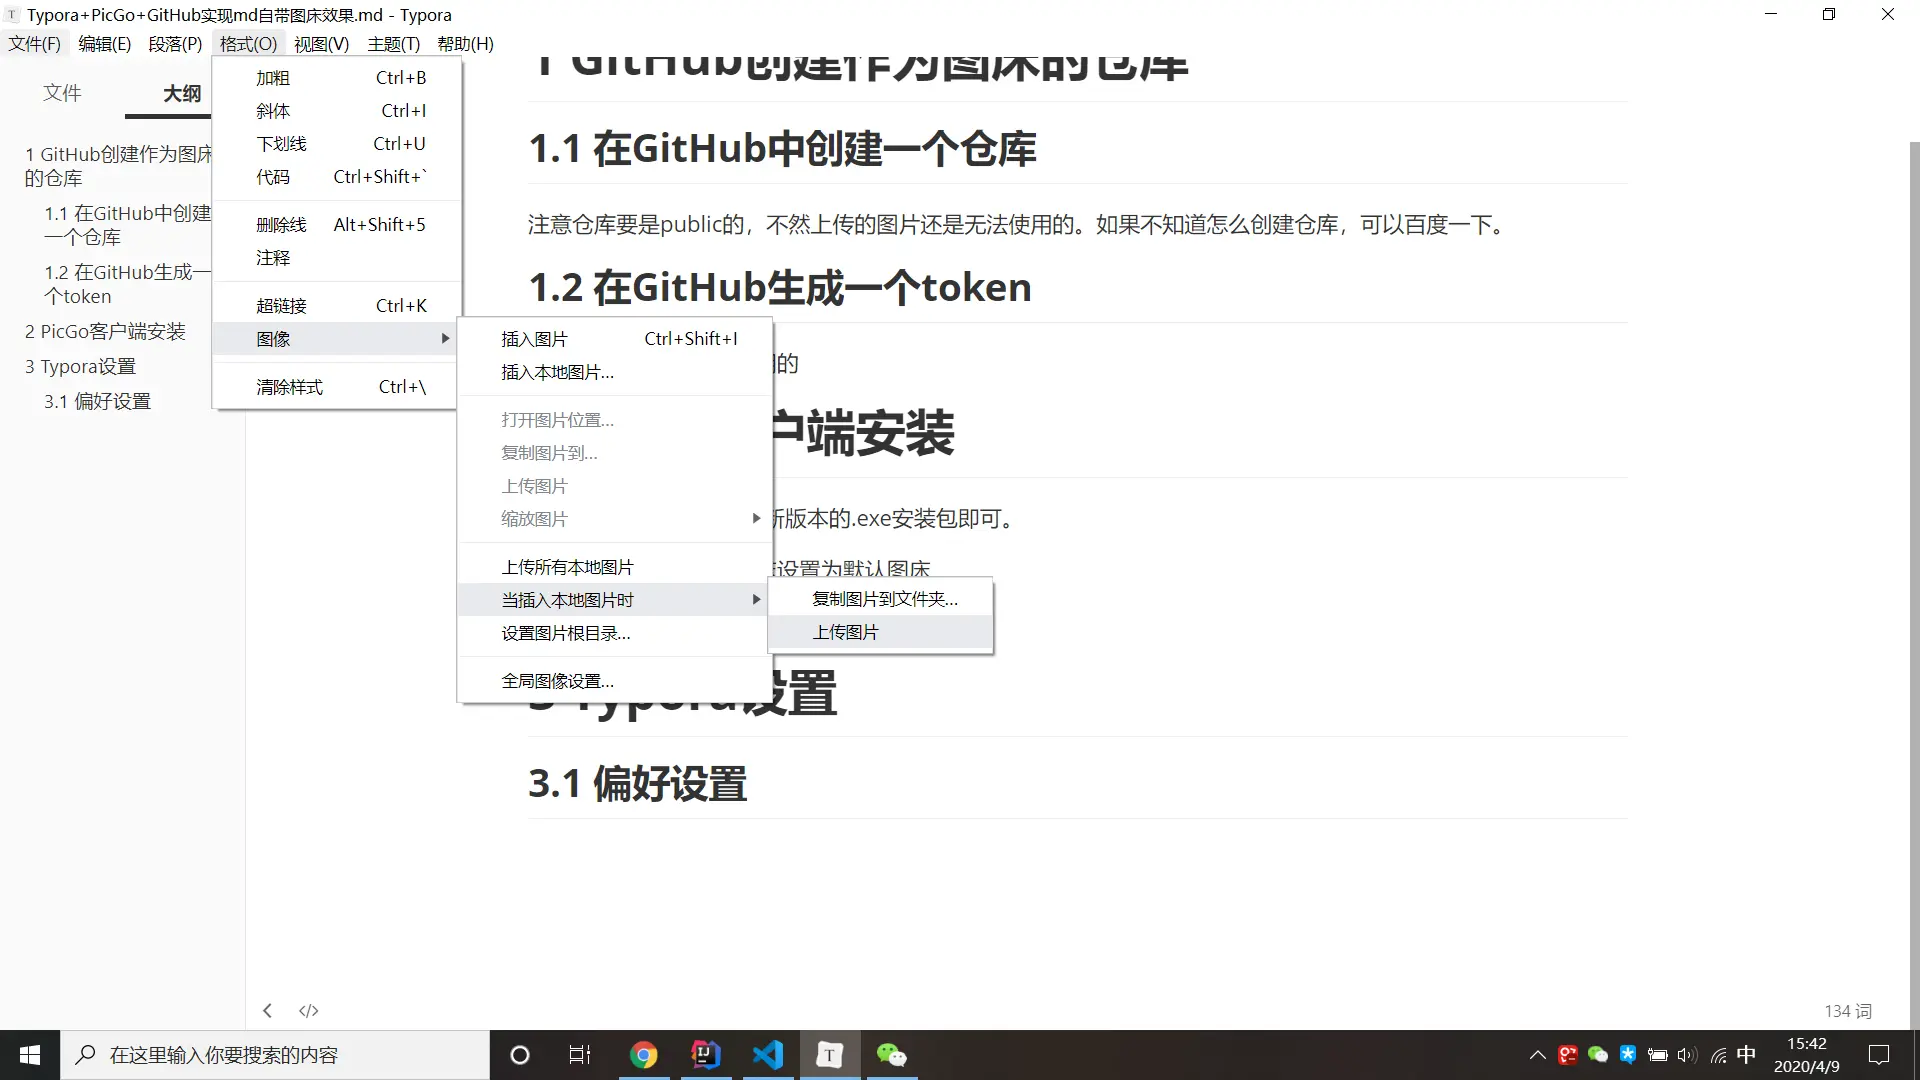The width and height of the screenshot is (1920, 1080).
Task: Open 全局图像设置 from the image menu
Action: (557, 680)
